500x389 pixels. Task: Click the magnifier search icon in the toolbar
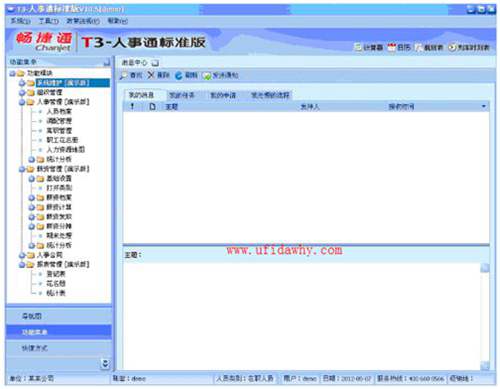(124, 75)
